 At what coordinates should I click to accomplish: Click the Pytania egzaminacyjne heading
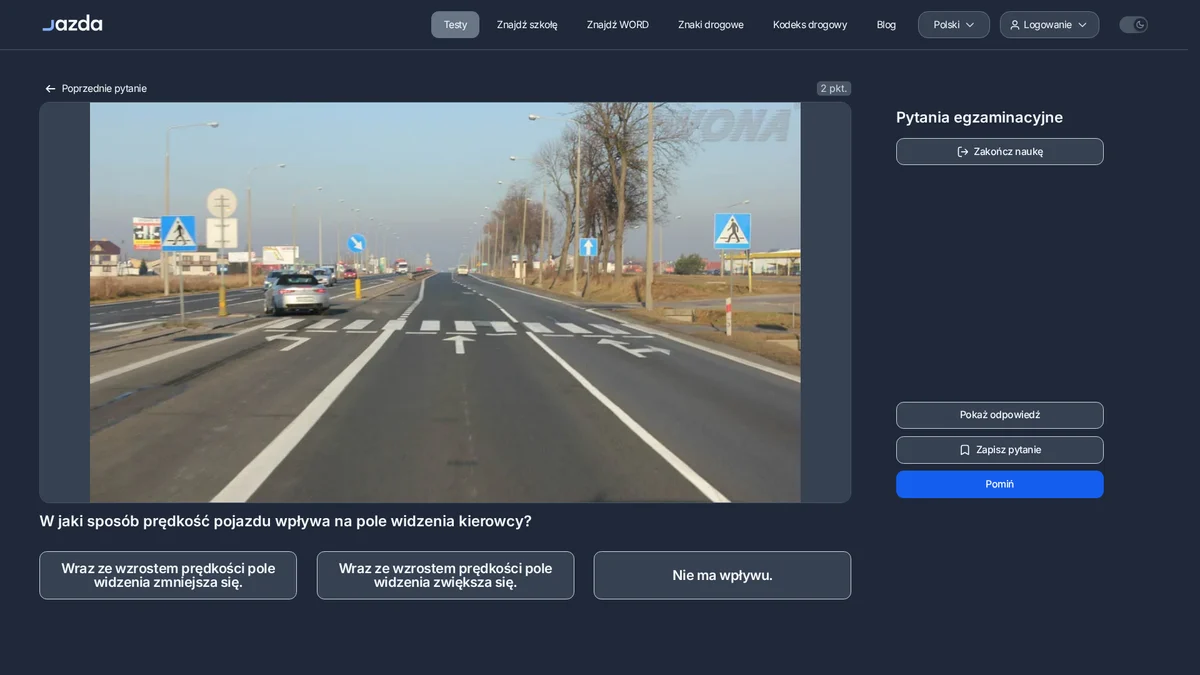[979, 118]
